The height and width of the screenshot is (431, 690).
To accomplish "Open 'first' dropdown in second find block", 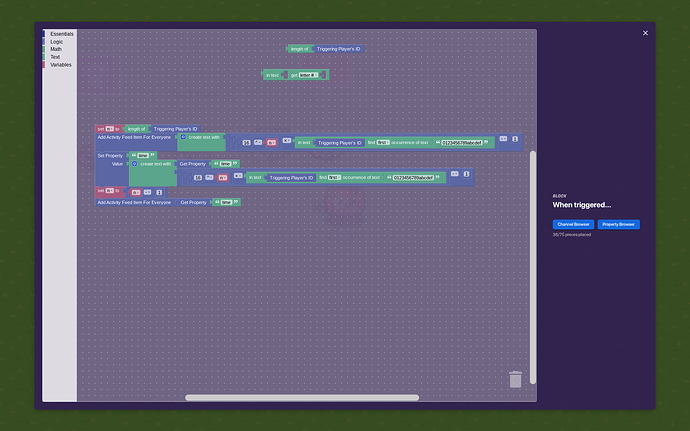I will click(334, 177).
